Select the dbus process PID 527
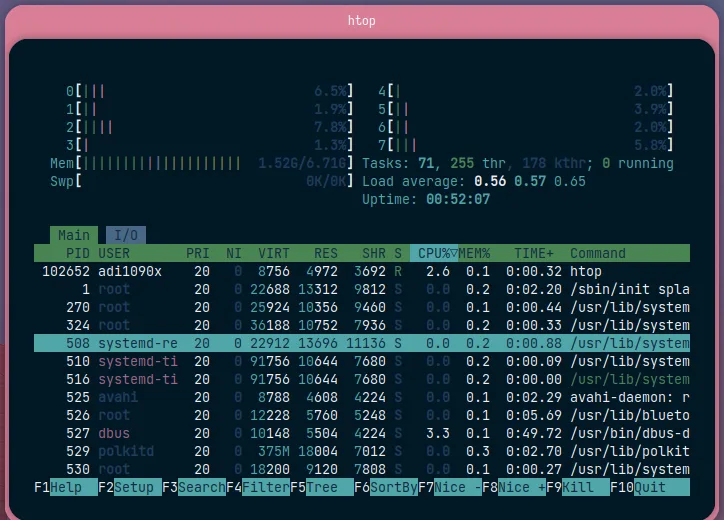The width and height of the screenshot is (724, 520). (x=362, y=433)
